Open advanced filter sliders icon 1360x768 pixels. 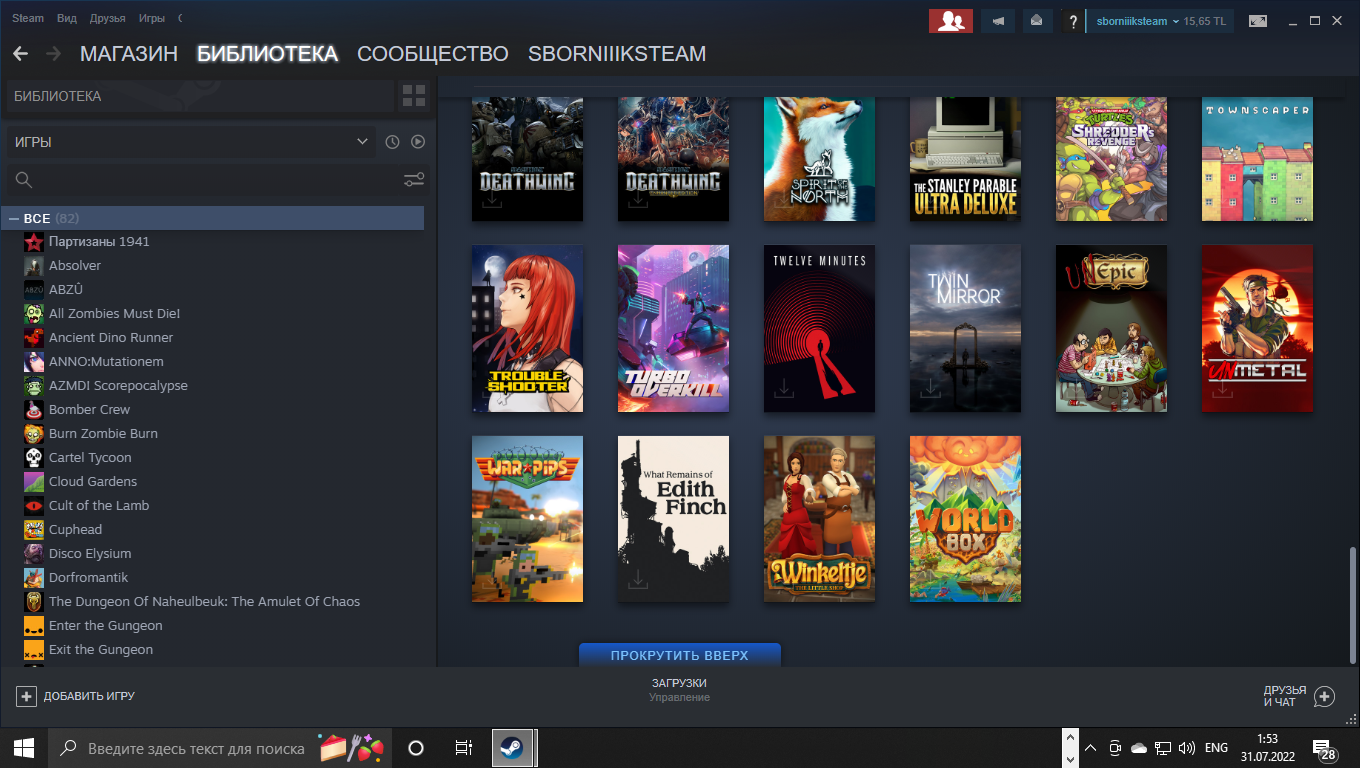point(414,180)
